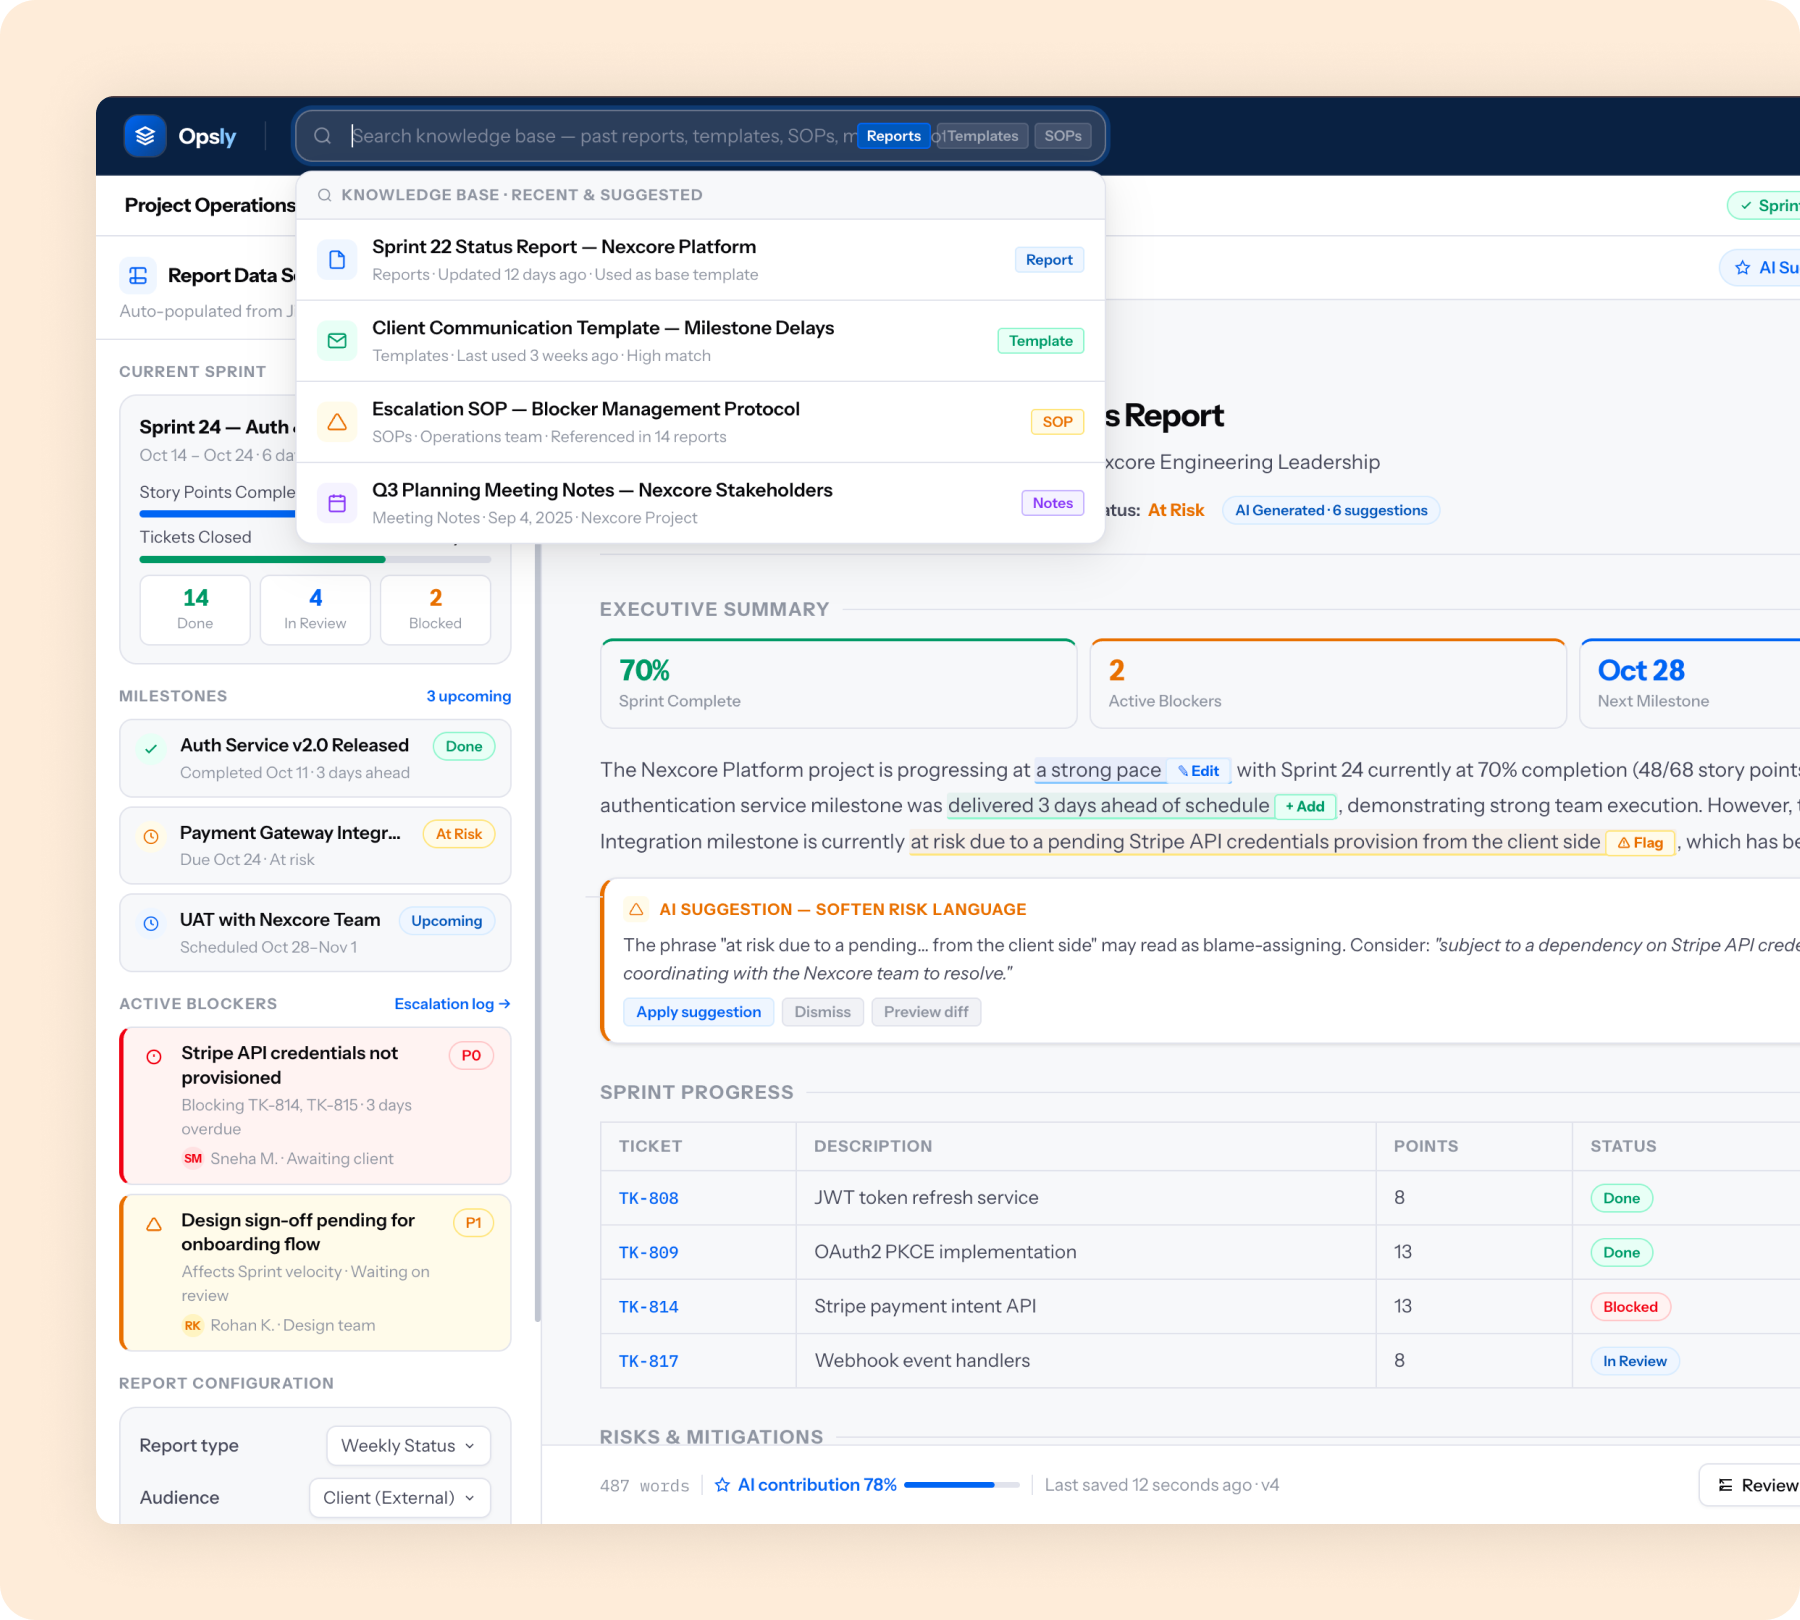The height and width of the screenshot is (1620, 1800).
Task: Open ticket TK-809 link
Action: [648, 1252]
